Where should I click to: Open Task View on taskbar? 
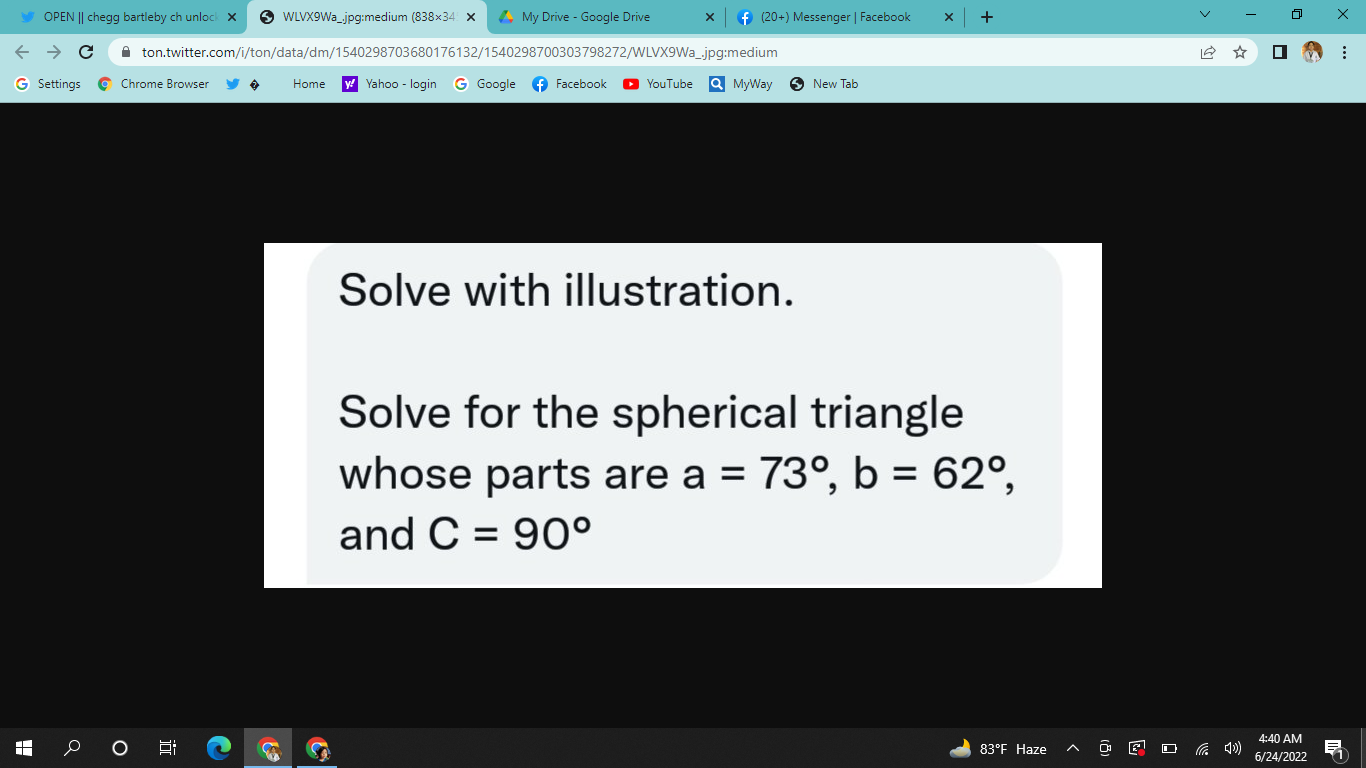point(168,748)
